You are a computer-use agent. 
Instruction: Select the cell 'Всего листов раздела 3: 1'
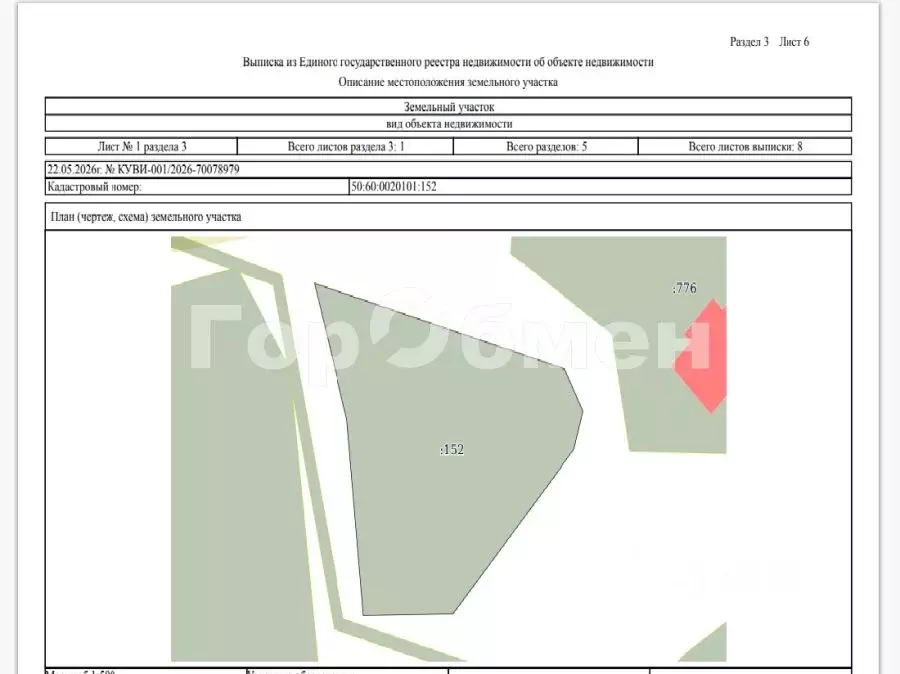click(x=346, y=146)
